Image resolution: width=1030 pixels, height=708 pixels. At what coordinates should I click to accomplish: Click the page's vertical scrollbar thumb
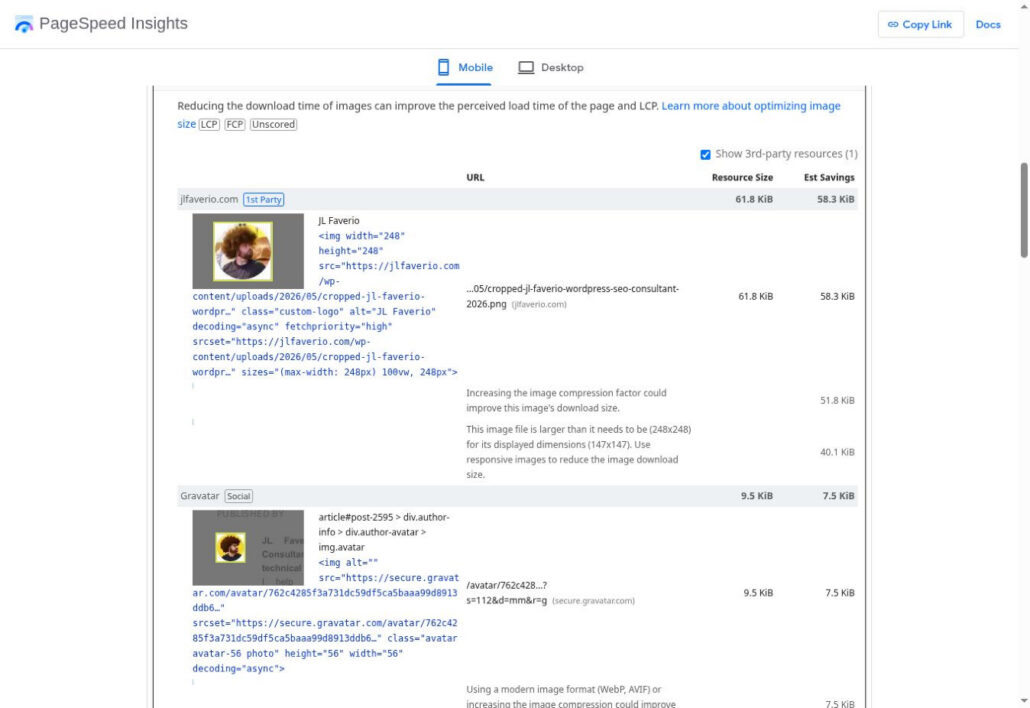point(1024,210)
